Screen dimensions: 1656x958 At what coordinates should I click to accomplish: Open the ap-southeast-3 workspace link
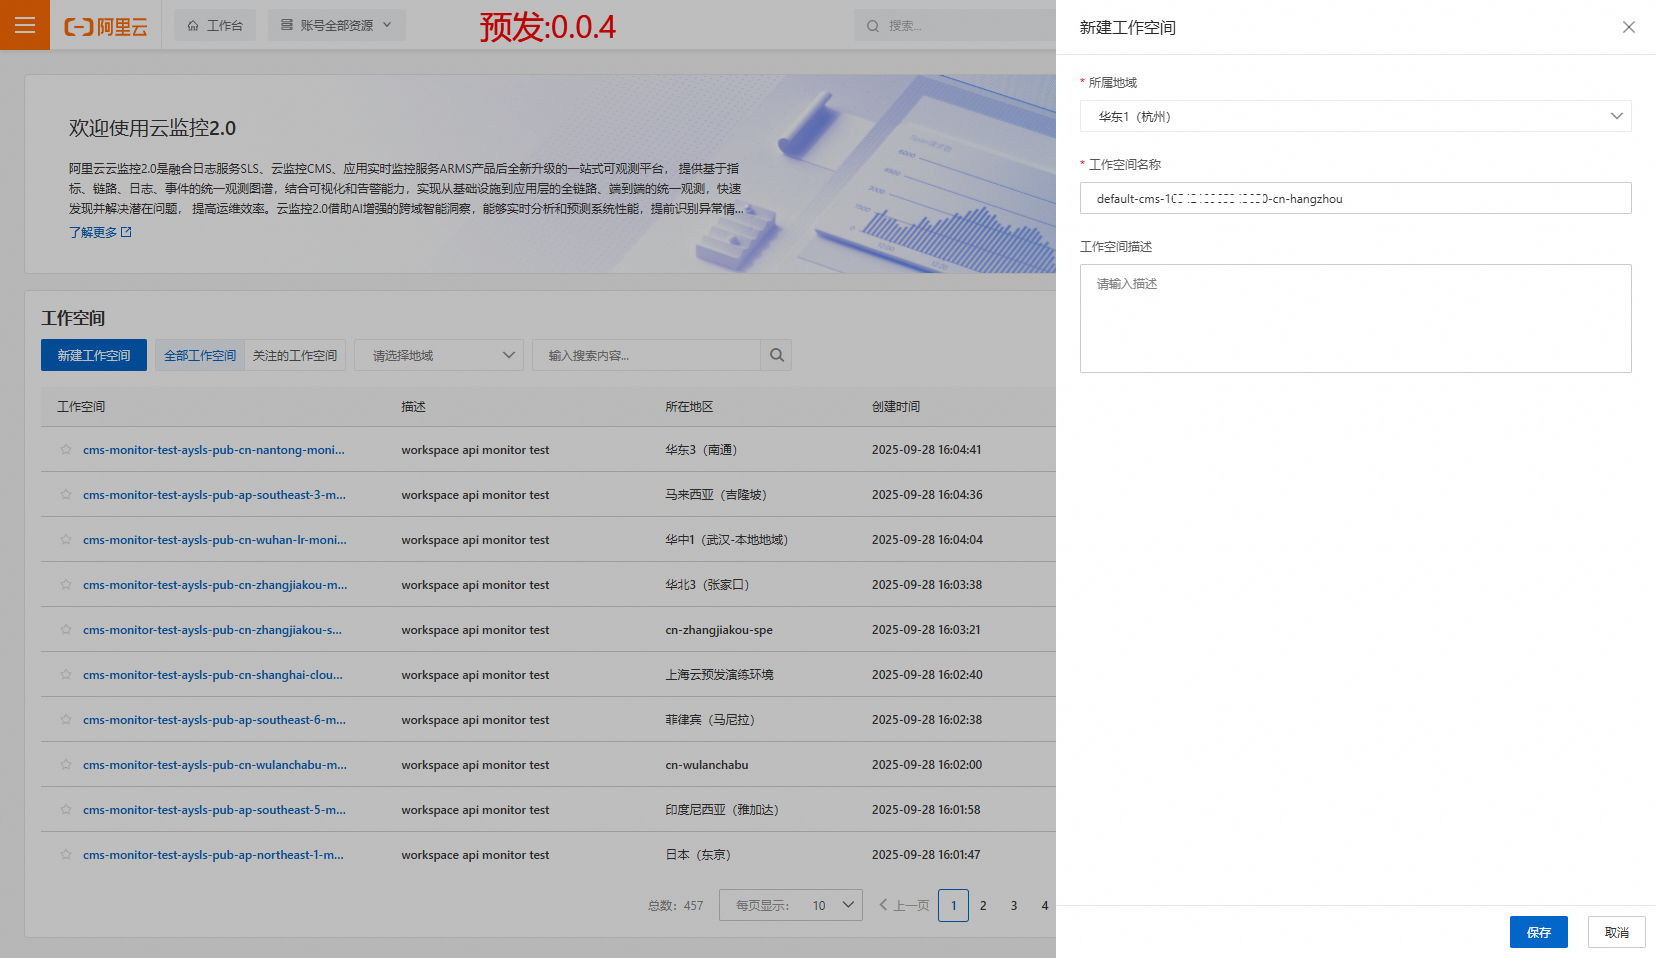click(214, 495)
